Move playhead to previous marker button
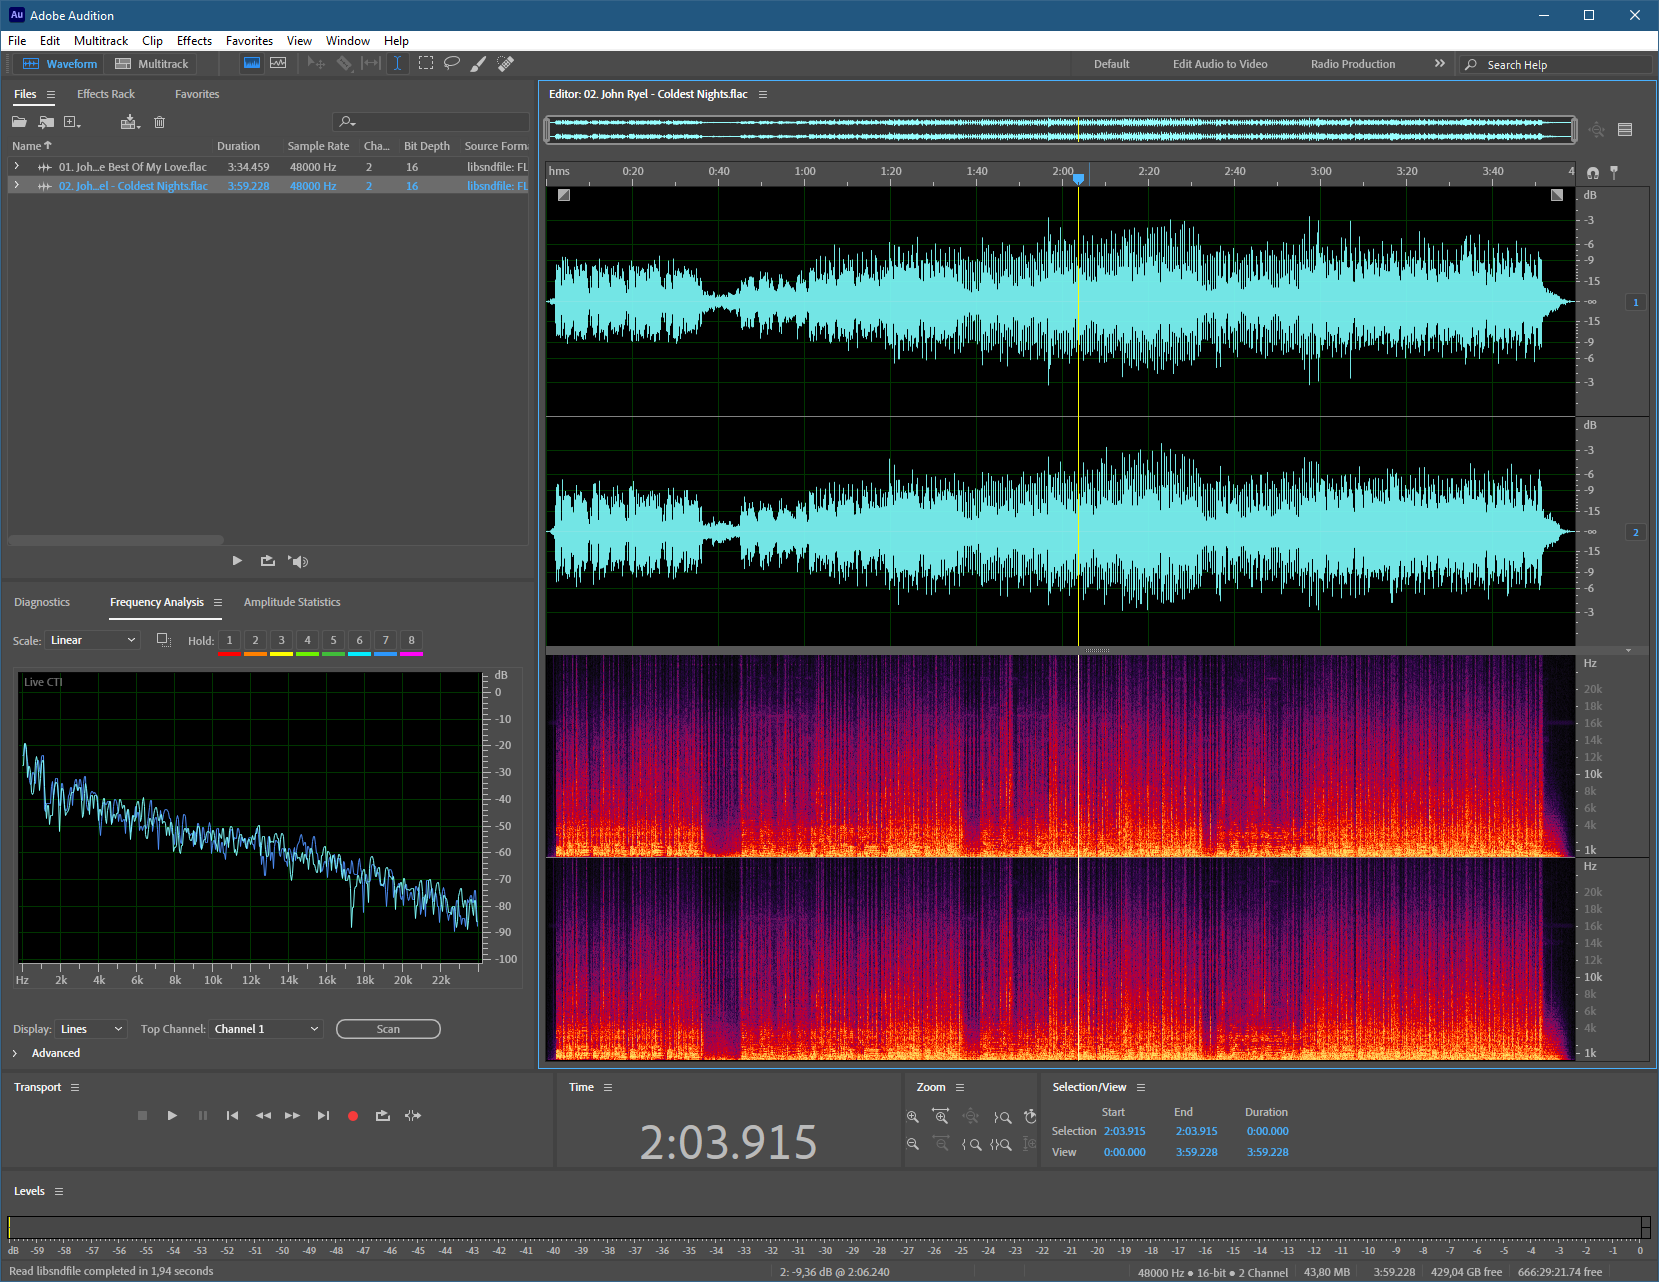 pos(232,1115)
